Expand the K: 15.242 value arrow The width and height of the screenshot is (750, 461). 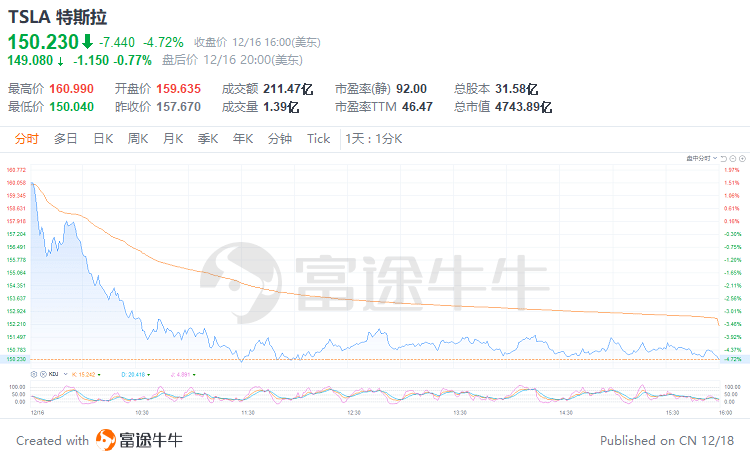99,375
